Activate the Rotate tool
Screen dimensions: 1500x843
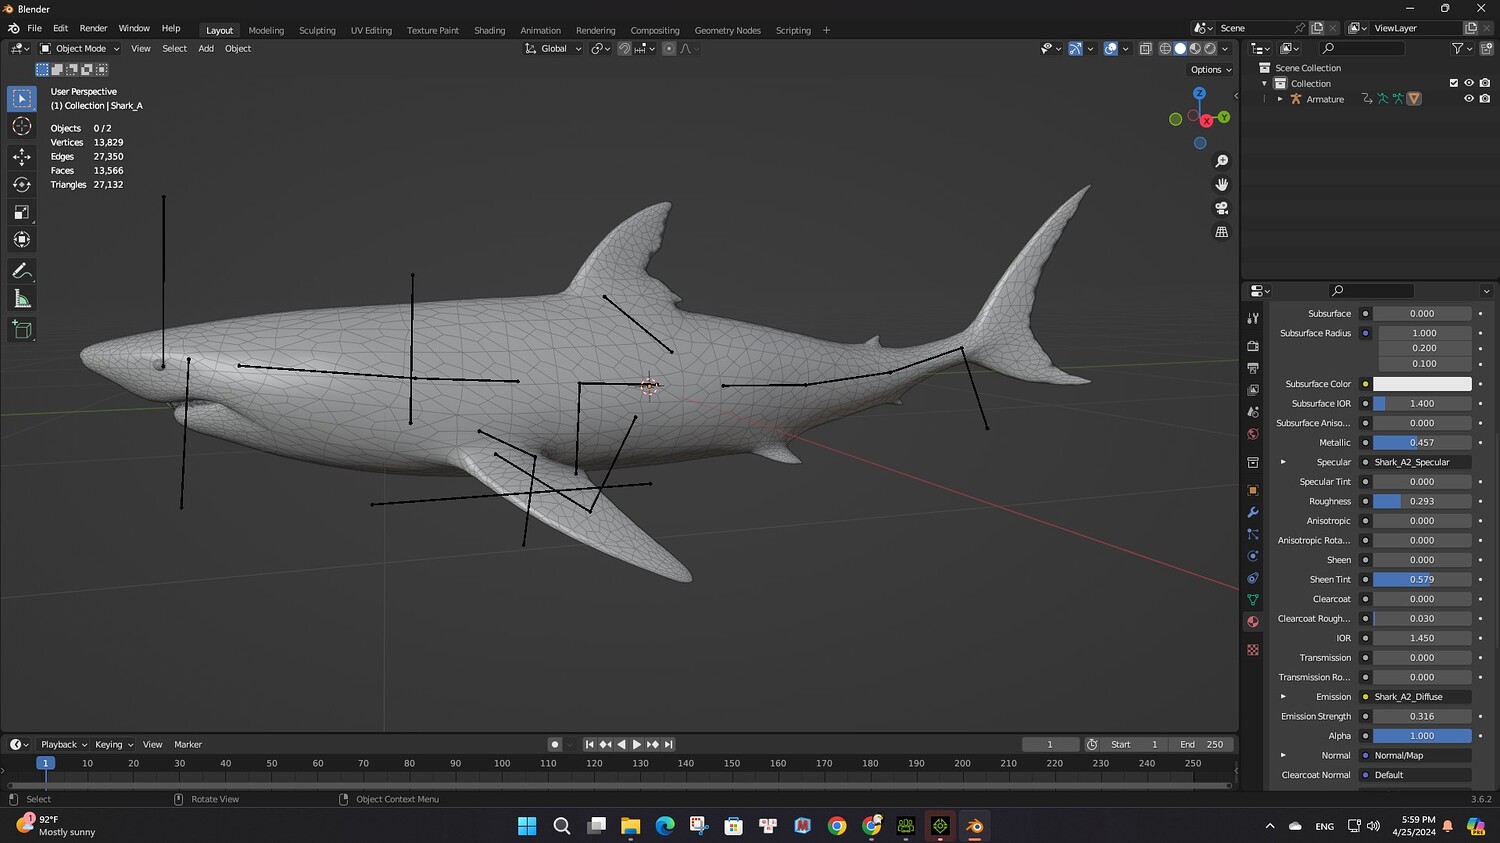[22, 185]
